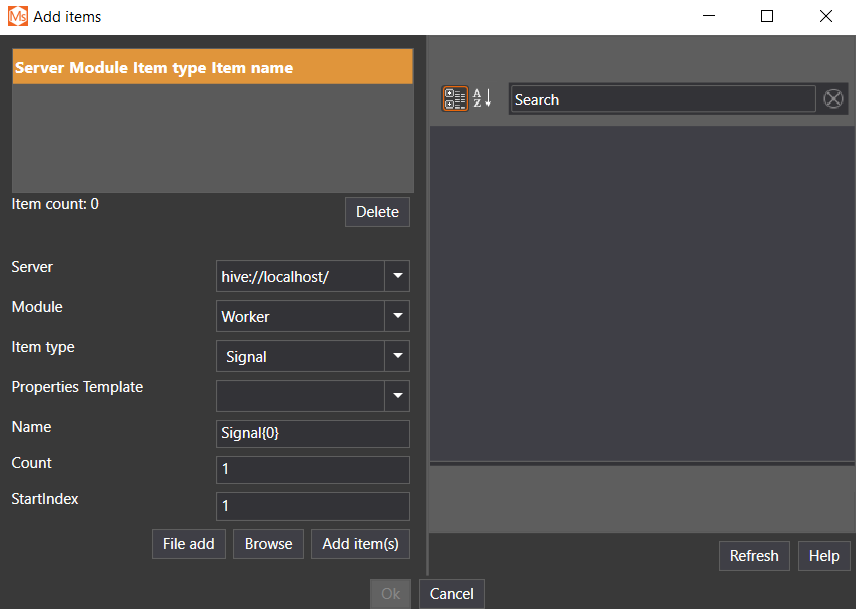Click the Delete button
Image resolution: width=856 pixels, height=609 pixels.
pos(377,212)
